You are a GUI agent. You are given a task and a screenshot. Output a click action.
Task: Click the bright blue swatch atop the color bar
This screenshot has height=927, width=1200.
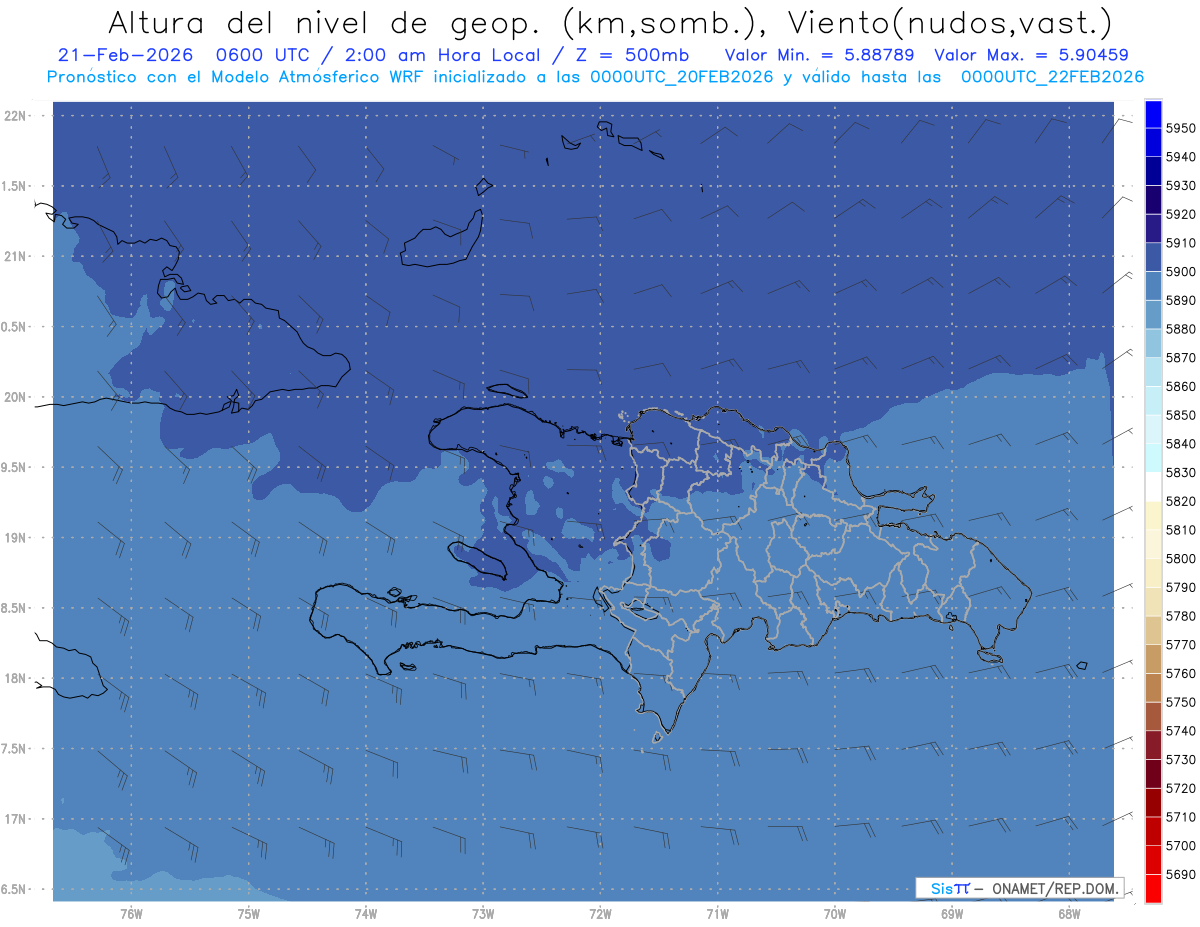point(1152,114)
